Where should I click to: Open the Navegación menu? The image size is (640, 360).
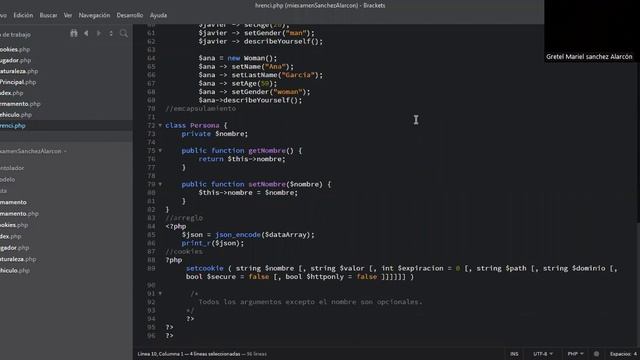tap(94, 15)
